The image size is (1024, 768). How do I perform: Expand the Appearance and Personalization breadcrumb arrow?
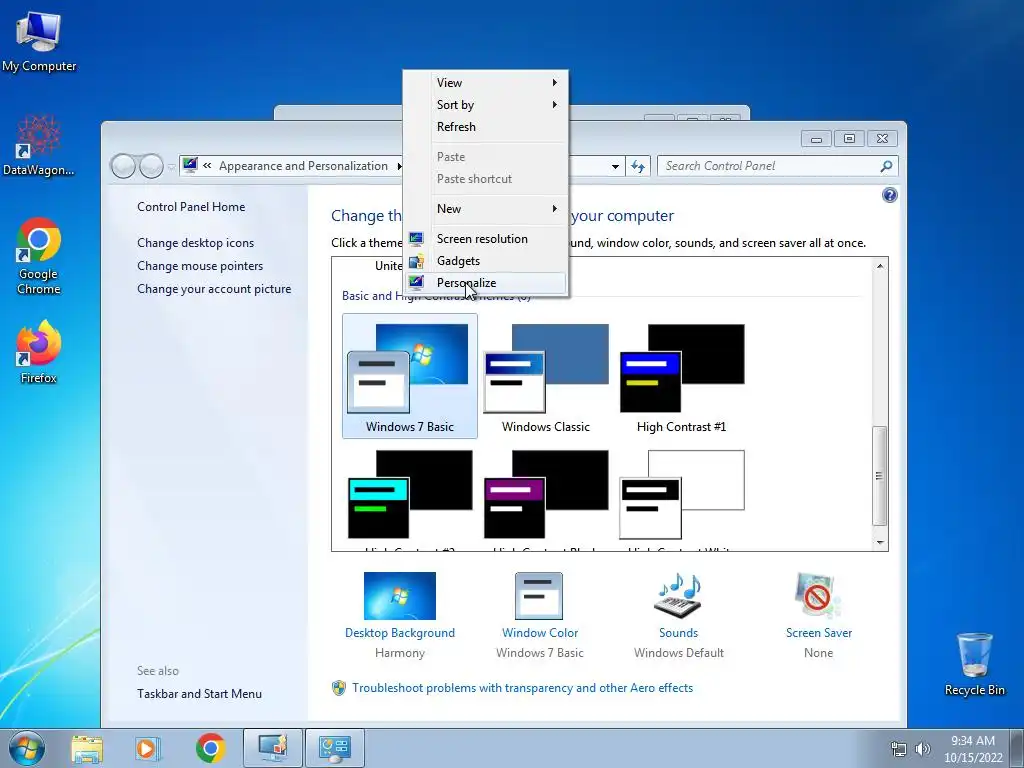[x=400, y=167]
